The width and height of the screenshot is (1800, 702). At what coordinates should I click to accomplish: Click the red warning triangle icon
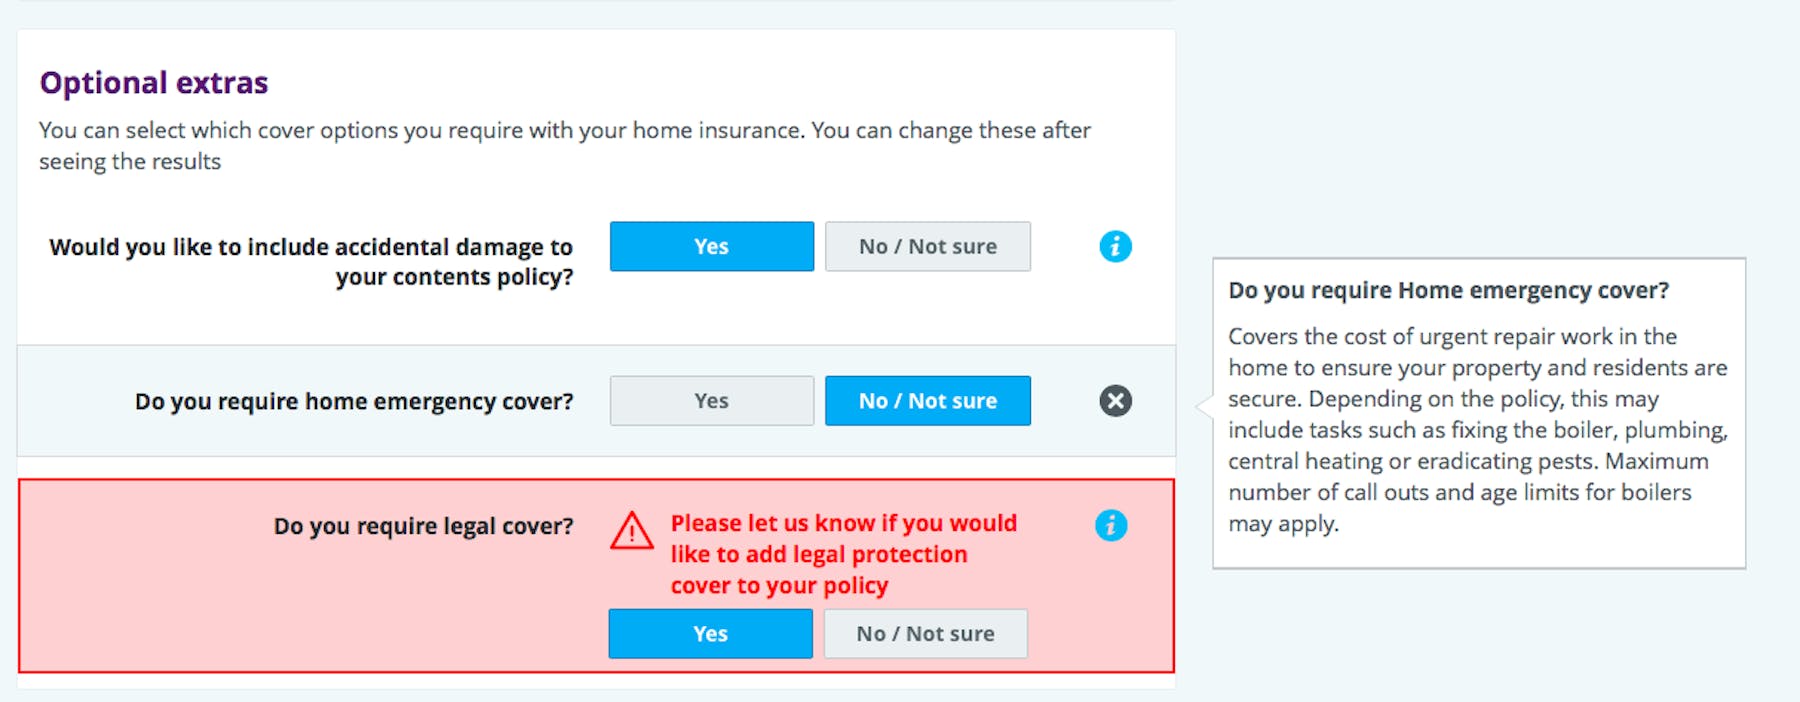point(632,531)
